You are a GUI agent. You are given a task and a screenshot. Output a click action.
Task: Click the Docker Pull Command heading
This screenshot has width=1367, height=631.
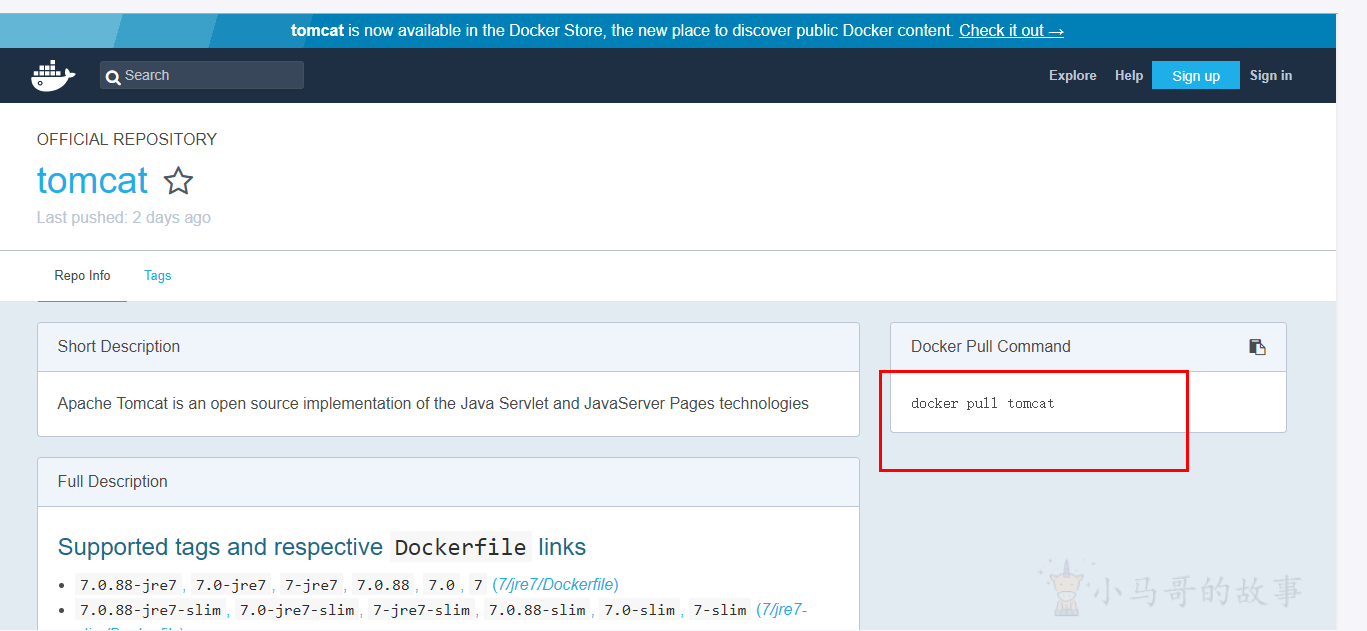coord(991,347)
